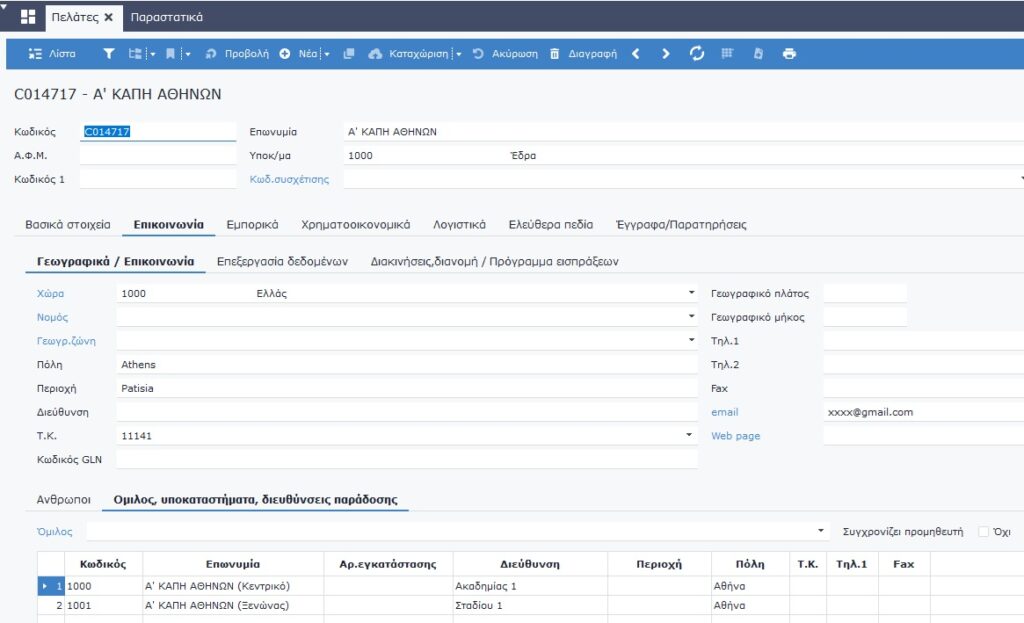Click the Όμιλος link label
The width and height of the screenshot is (1024, 623).
coord(55,532)
